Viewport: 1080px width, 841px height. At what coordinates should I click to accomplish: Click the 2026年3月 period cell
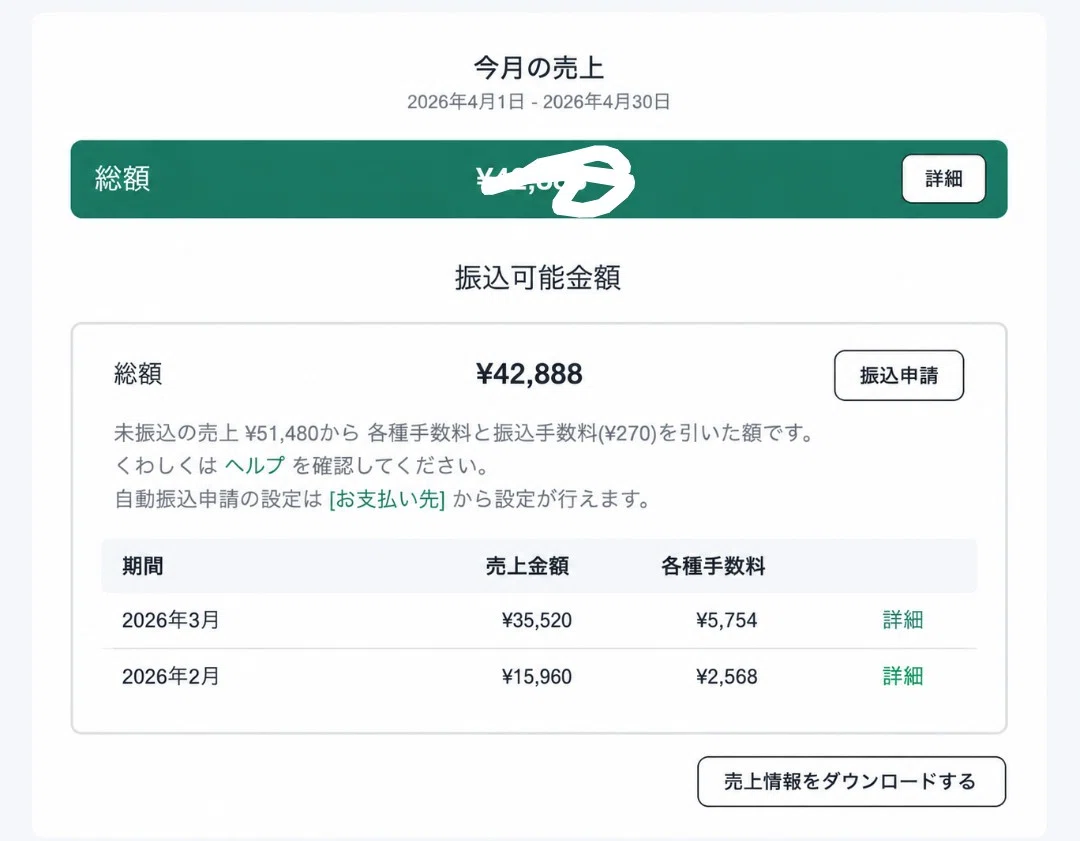click(x=171, y=620)
